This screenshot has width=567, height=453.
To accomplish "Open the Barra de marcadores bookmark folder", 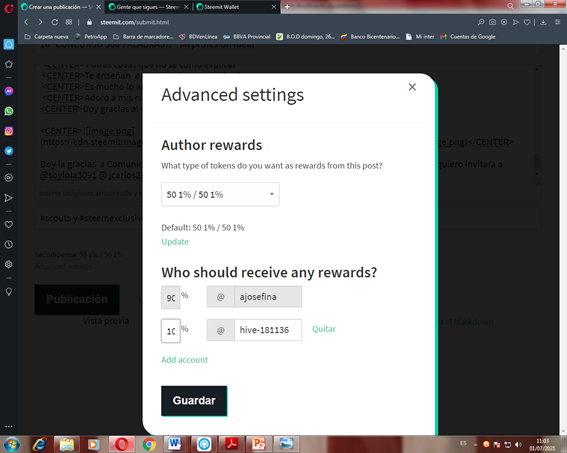I will click(x=143, y=37).
